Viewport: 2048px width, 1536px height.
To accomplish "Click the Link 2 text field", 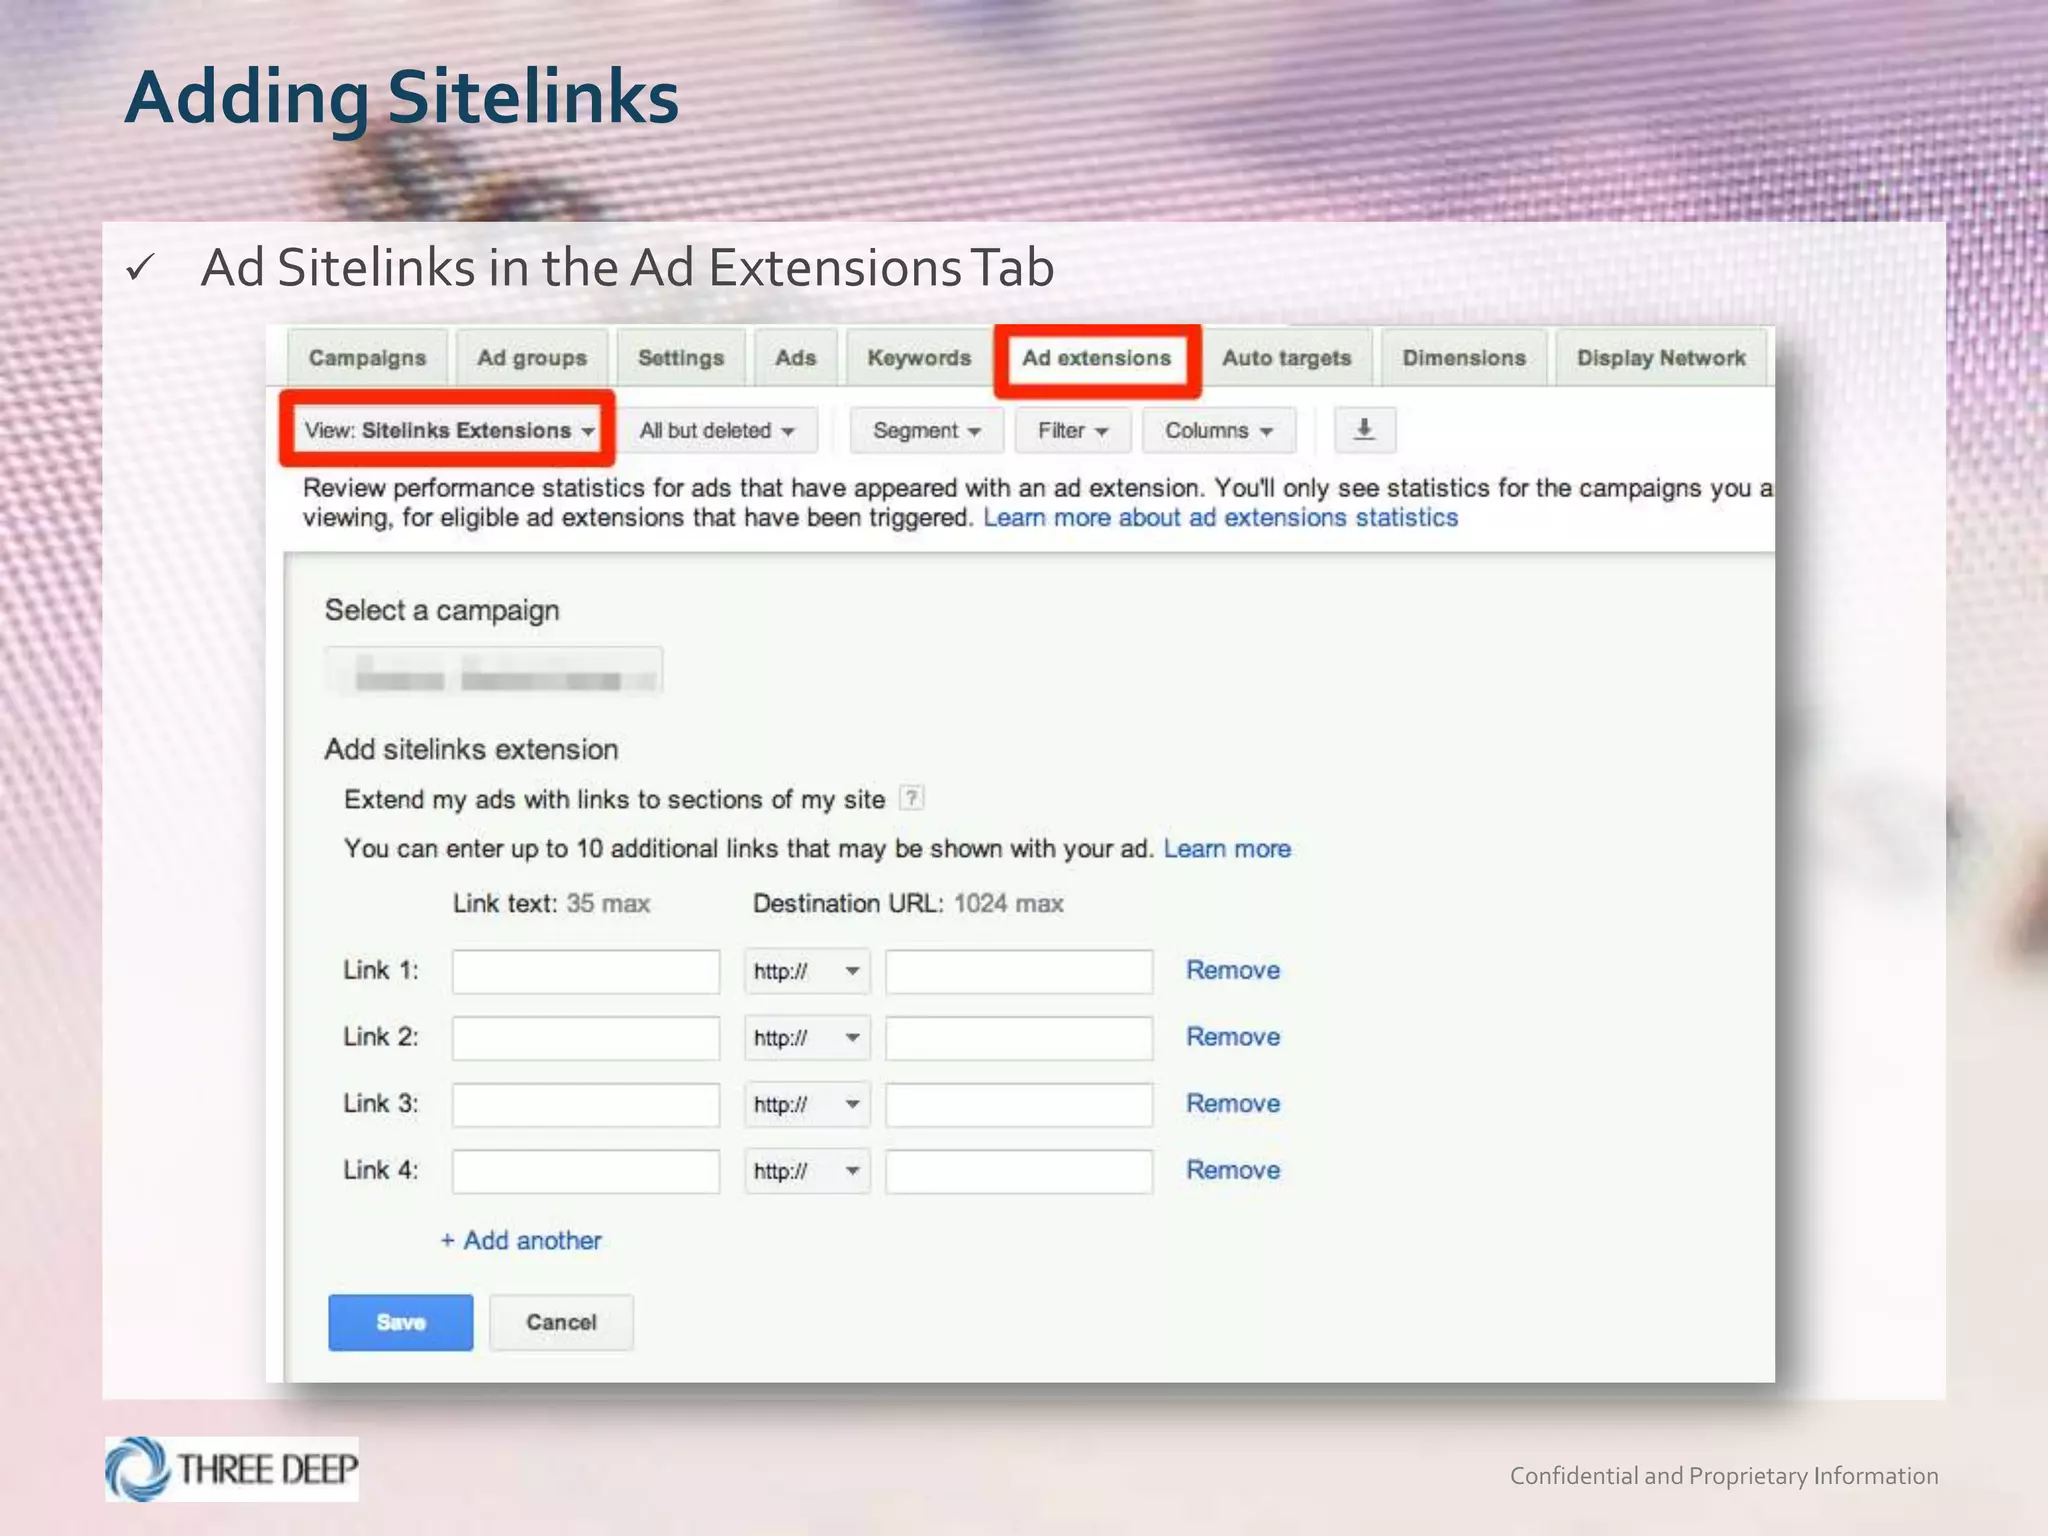I will coord(586,1038).
